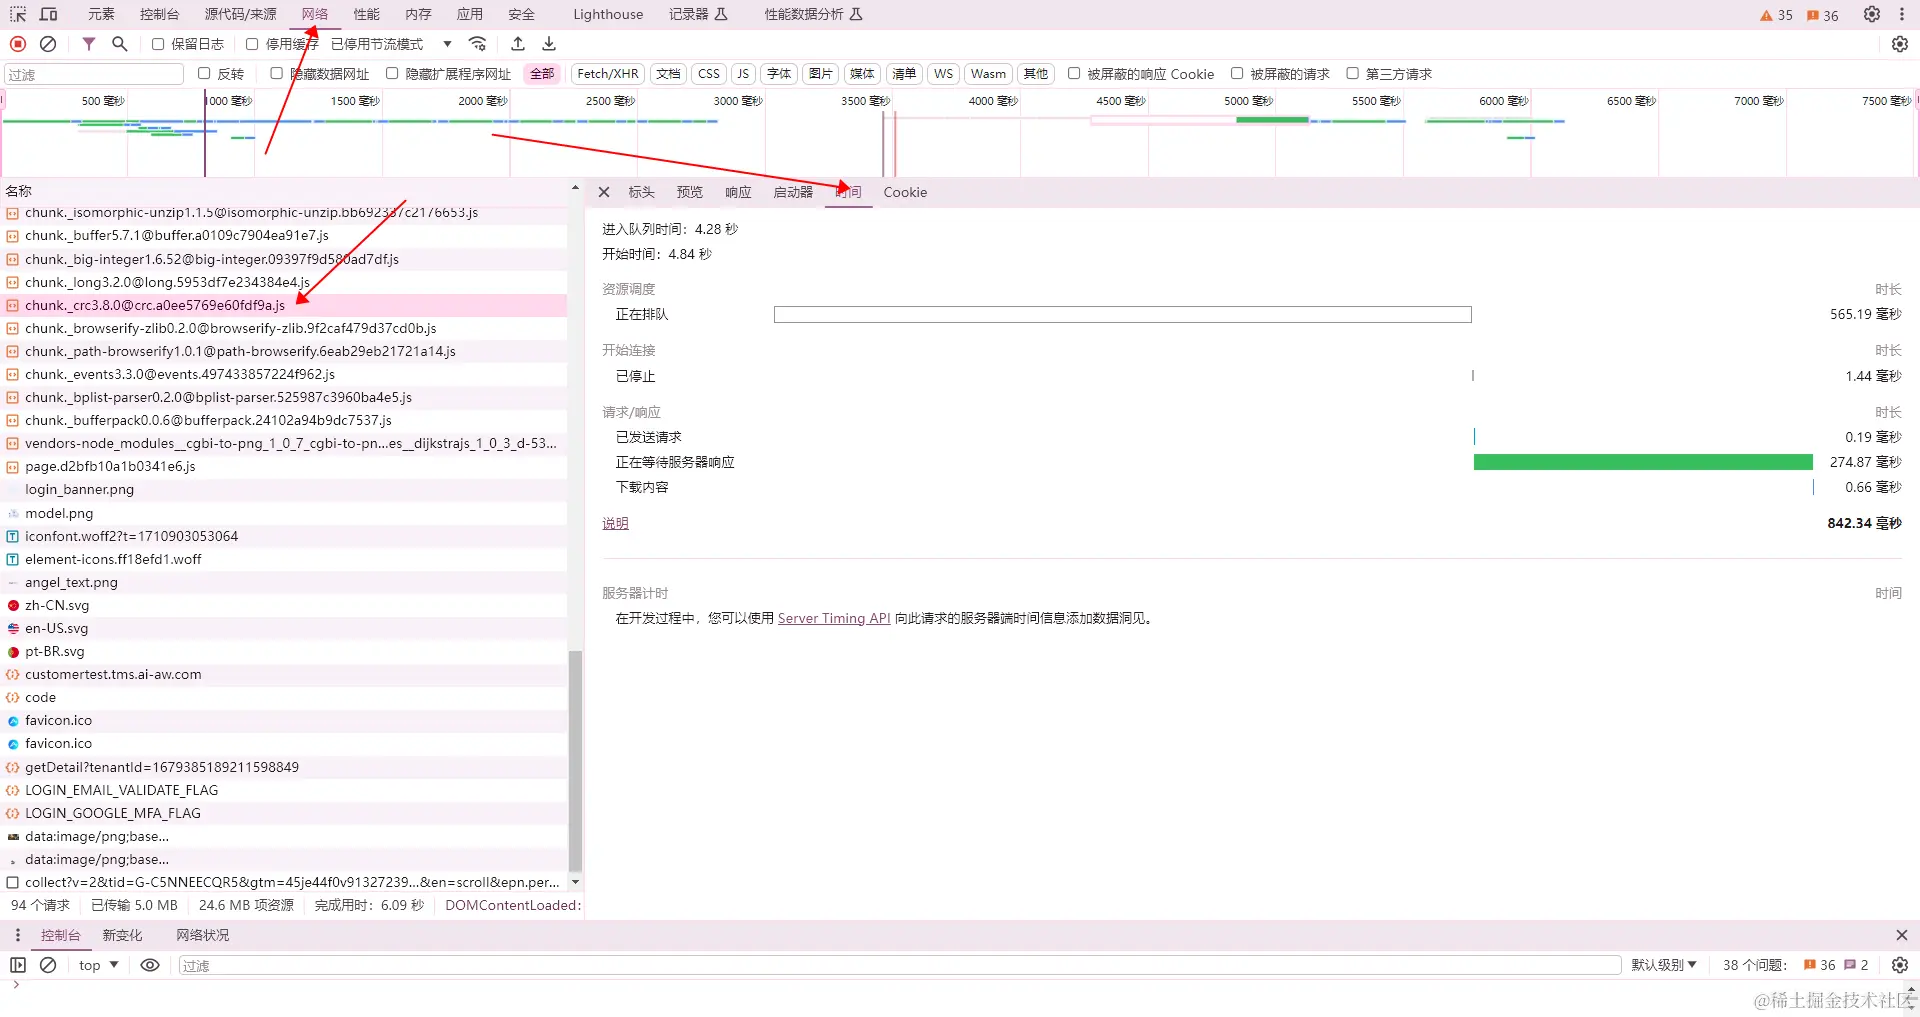
Task: Clear the console in the drawer
Action: click(x=48, y=965)
